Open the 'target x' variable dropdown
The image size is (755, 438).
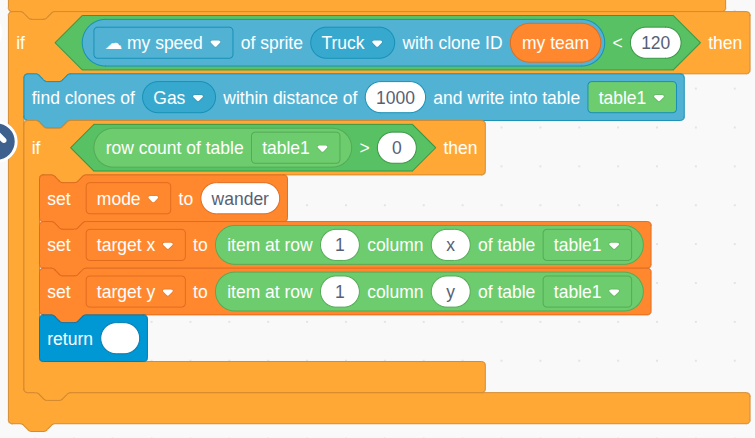click(135, 245)
